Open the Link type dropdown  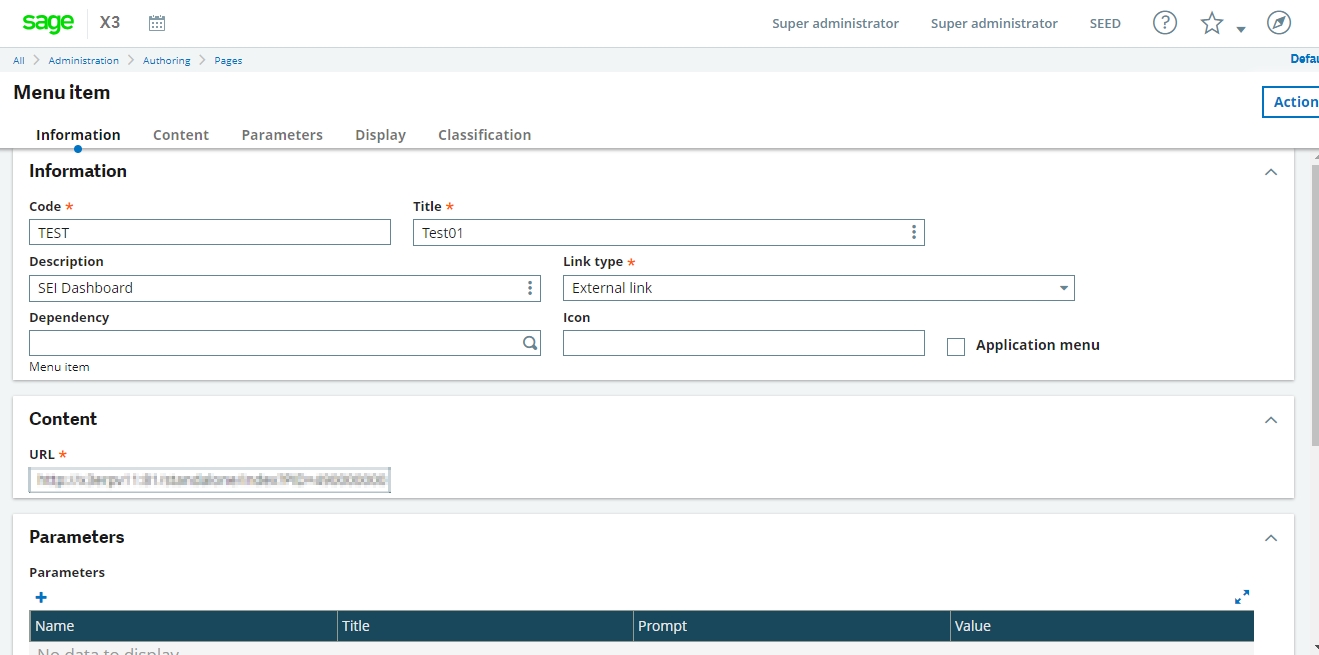click(x=1063, y=287)
